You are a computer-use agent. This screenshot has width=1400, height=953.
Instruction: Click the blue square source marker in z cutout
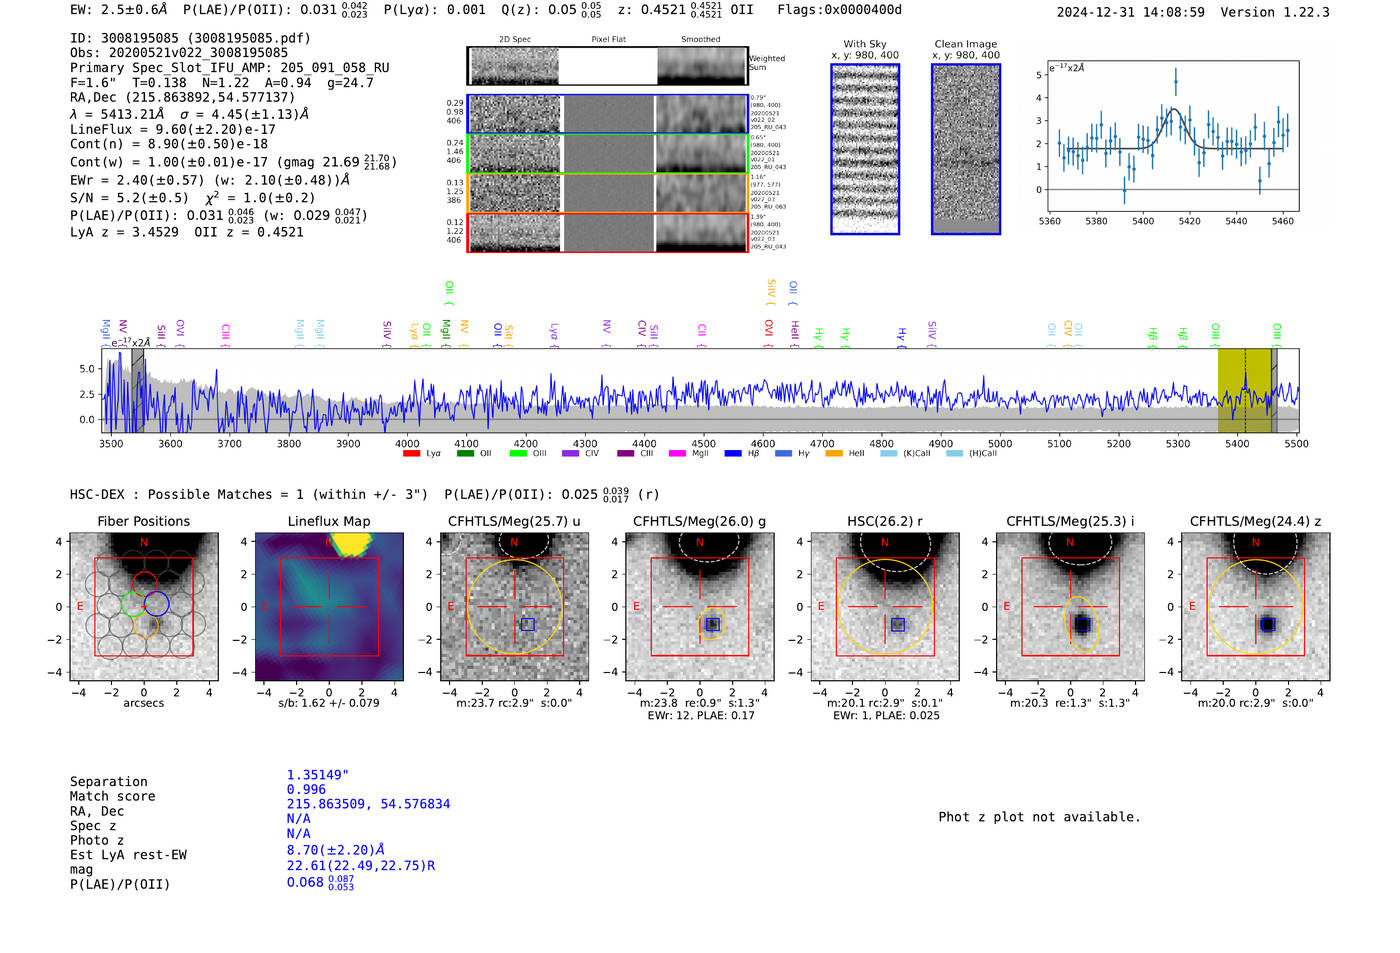(1268, 624)
